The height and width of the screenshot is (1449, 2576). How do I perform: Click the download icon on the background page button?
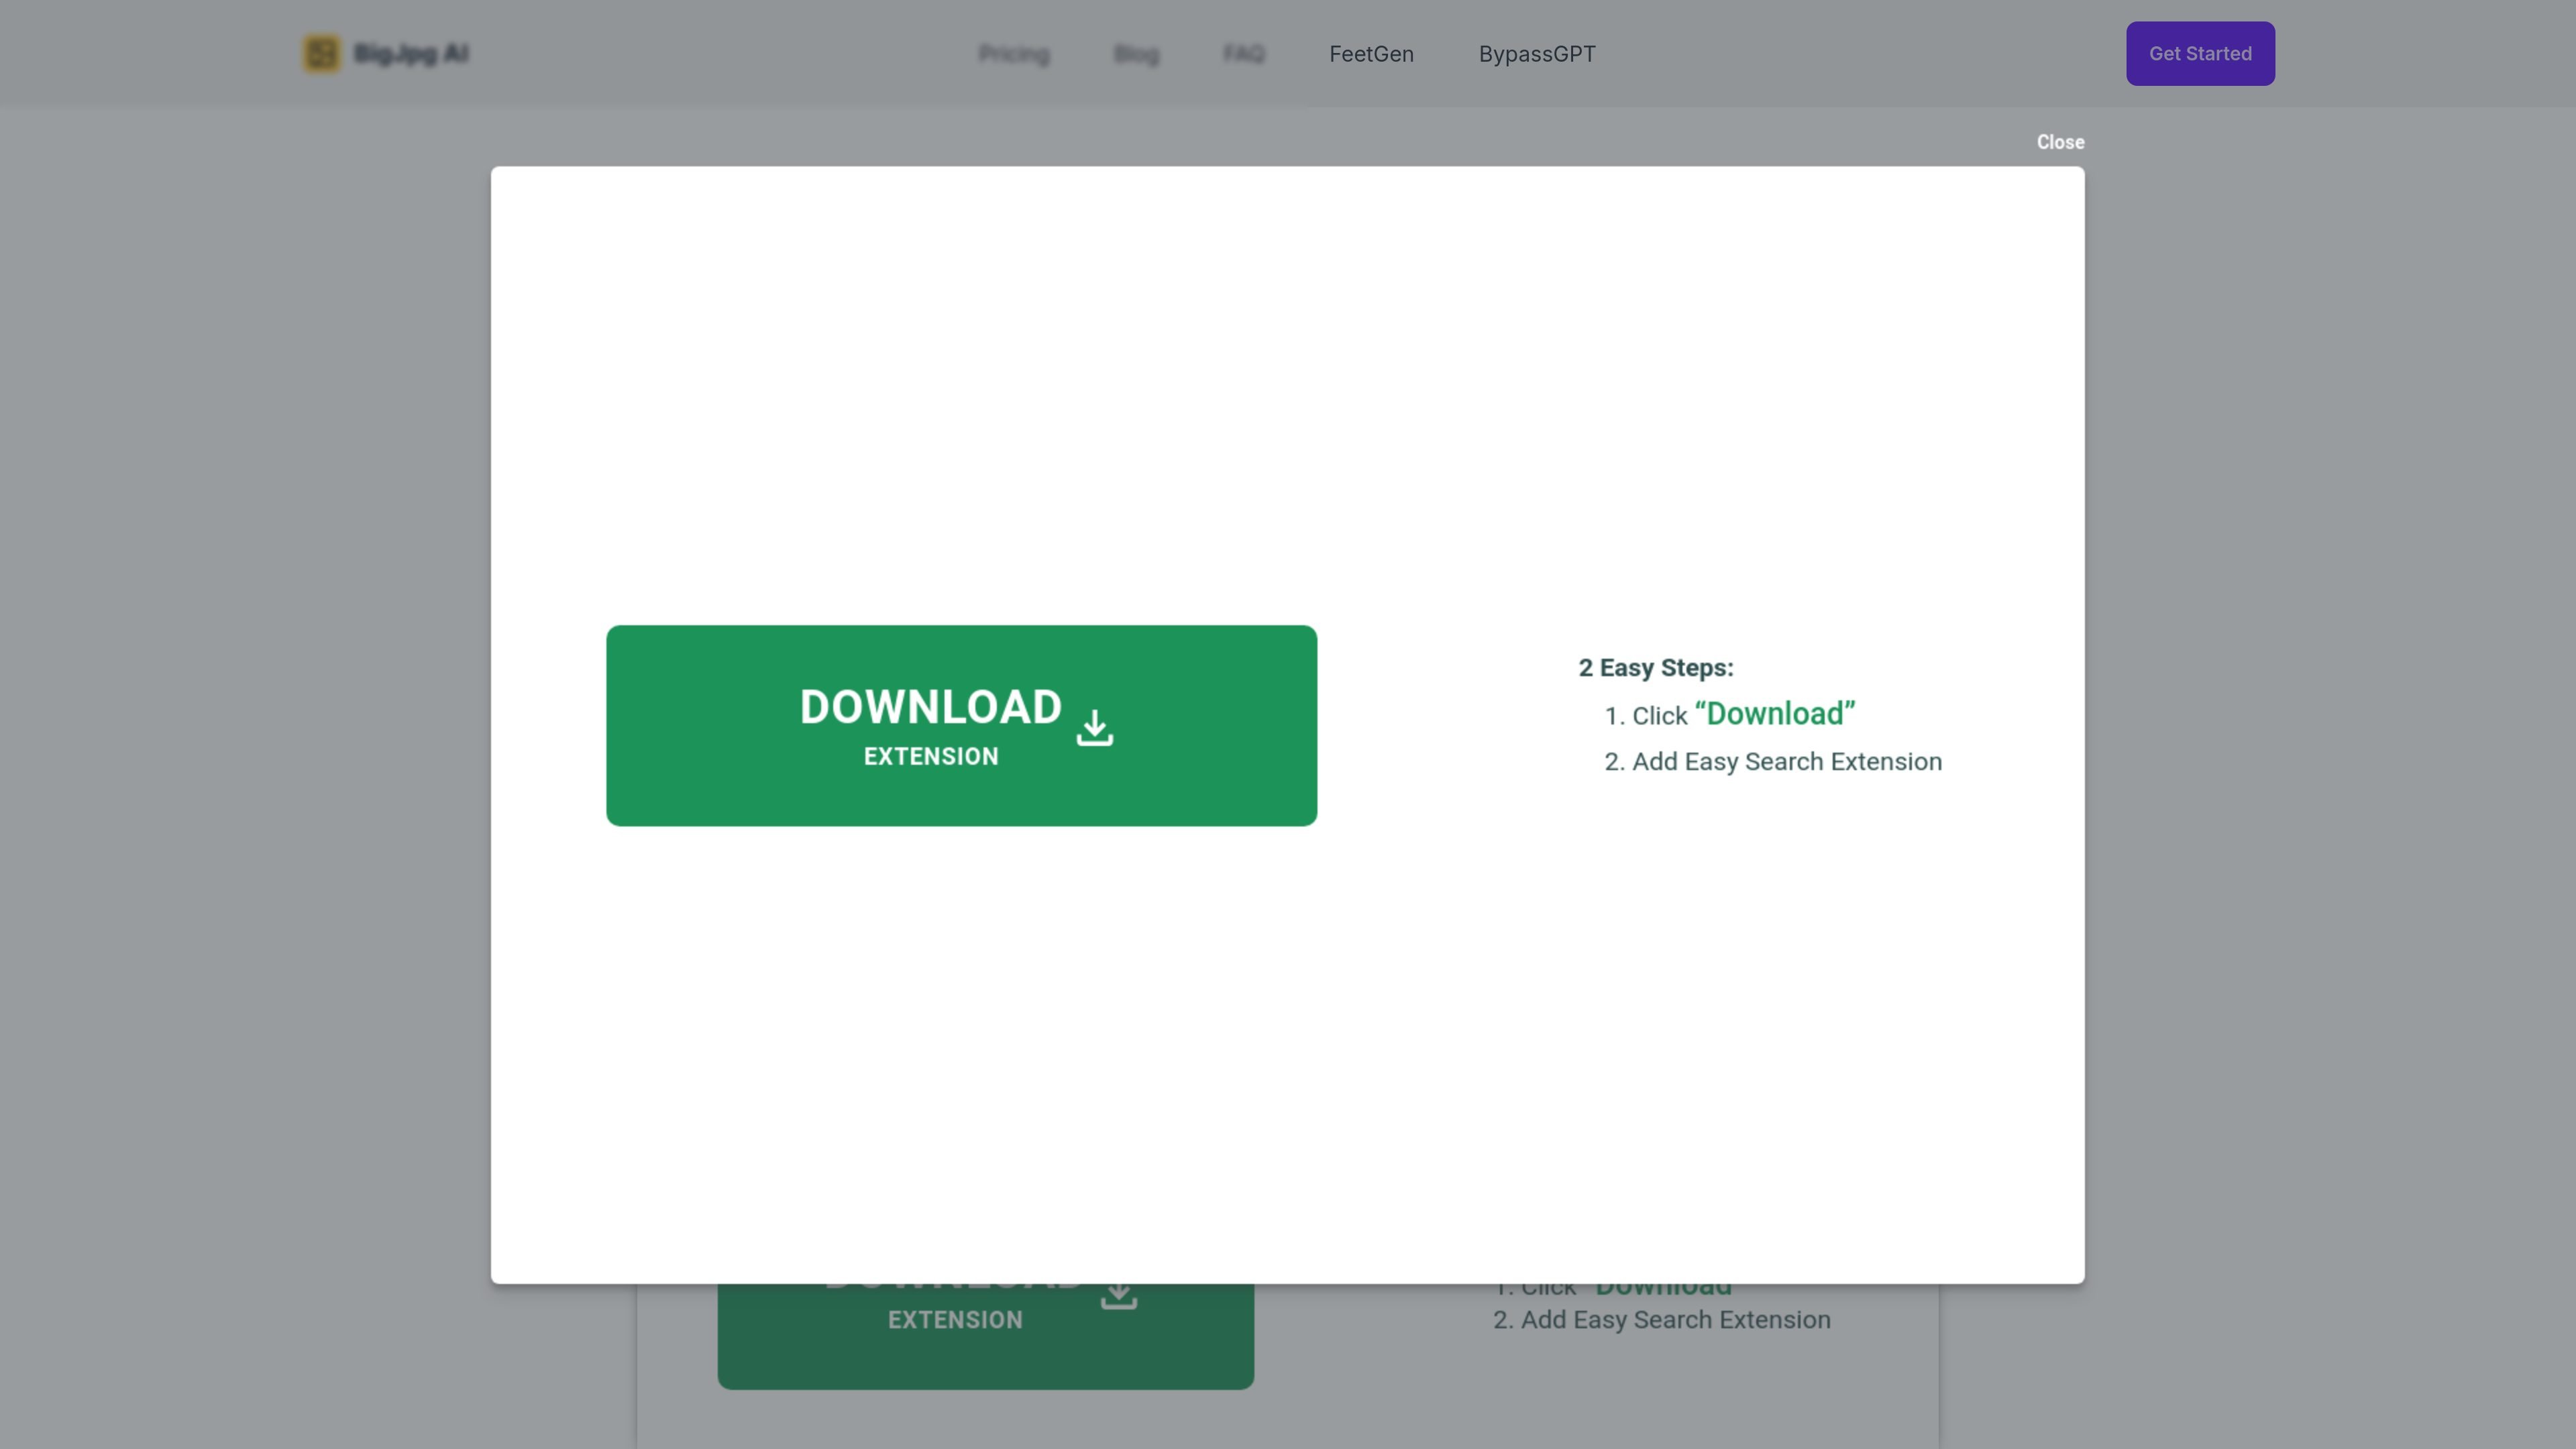[1119, 1296]
